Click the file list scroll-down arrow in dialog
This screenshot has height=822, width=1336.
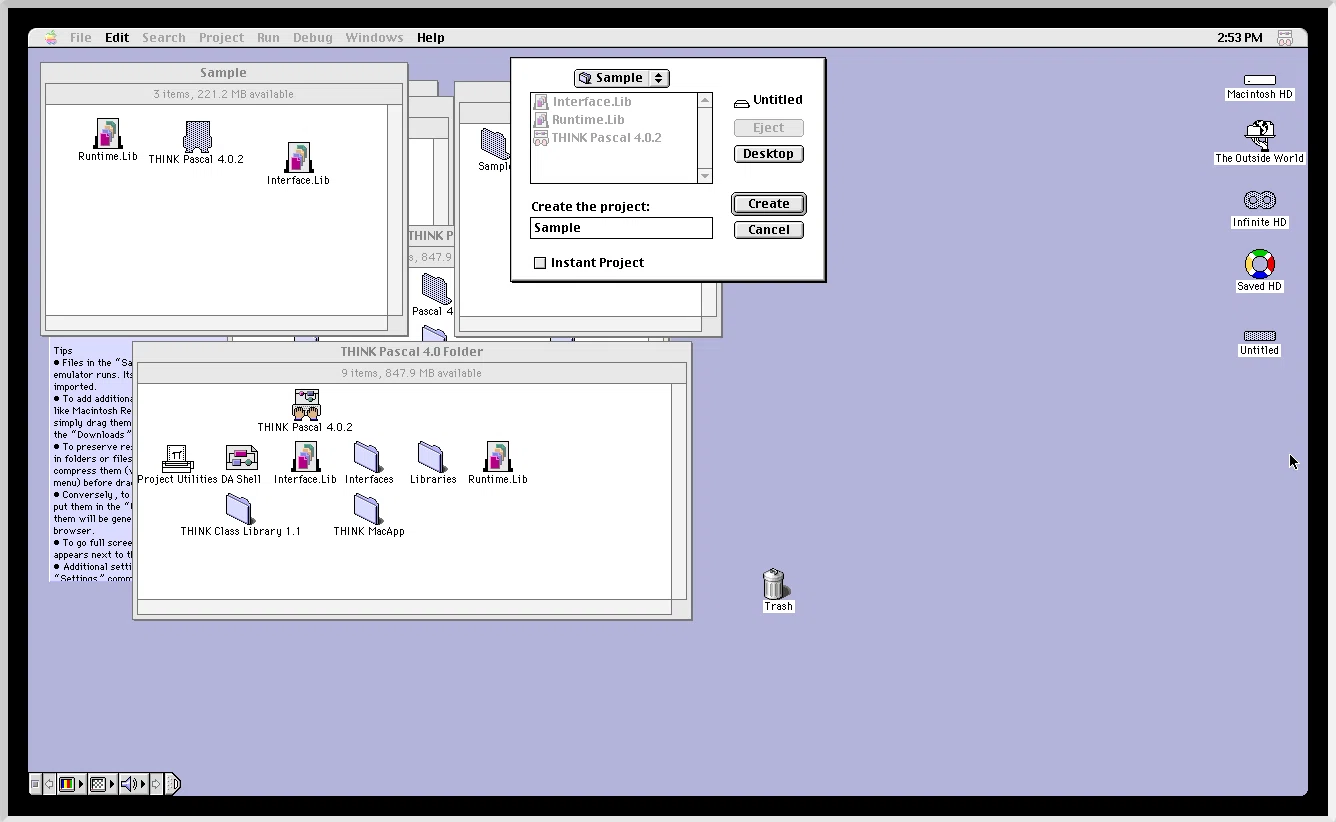click(x=705, y=176)
